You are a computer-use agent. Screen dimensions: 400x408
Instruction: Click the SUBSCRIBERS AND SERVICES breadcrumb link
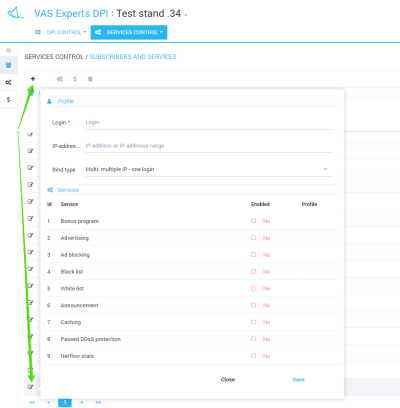[x=133, y=57]
